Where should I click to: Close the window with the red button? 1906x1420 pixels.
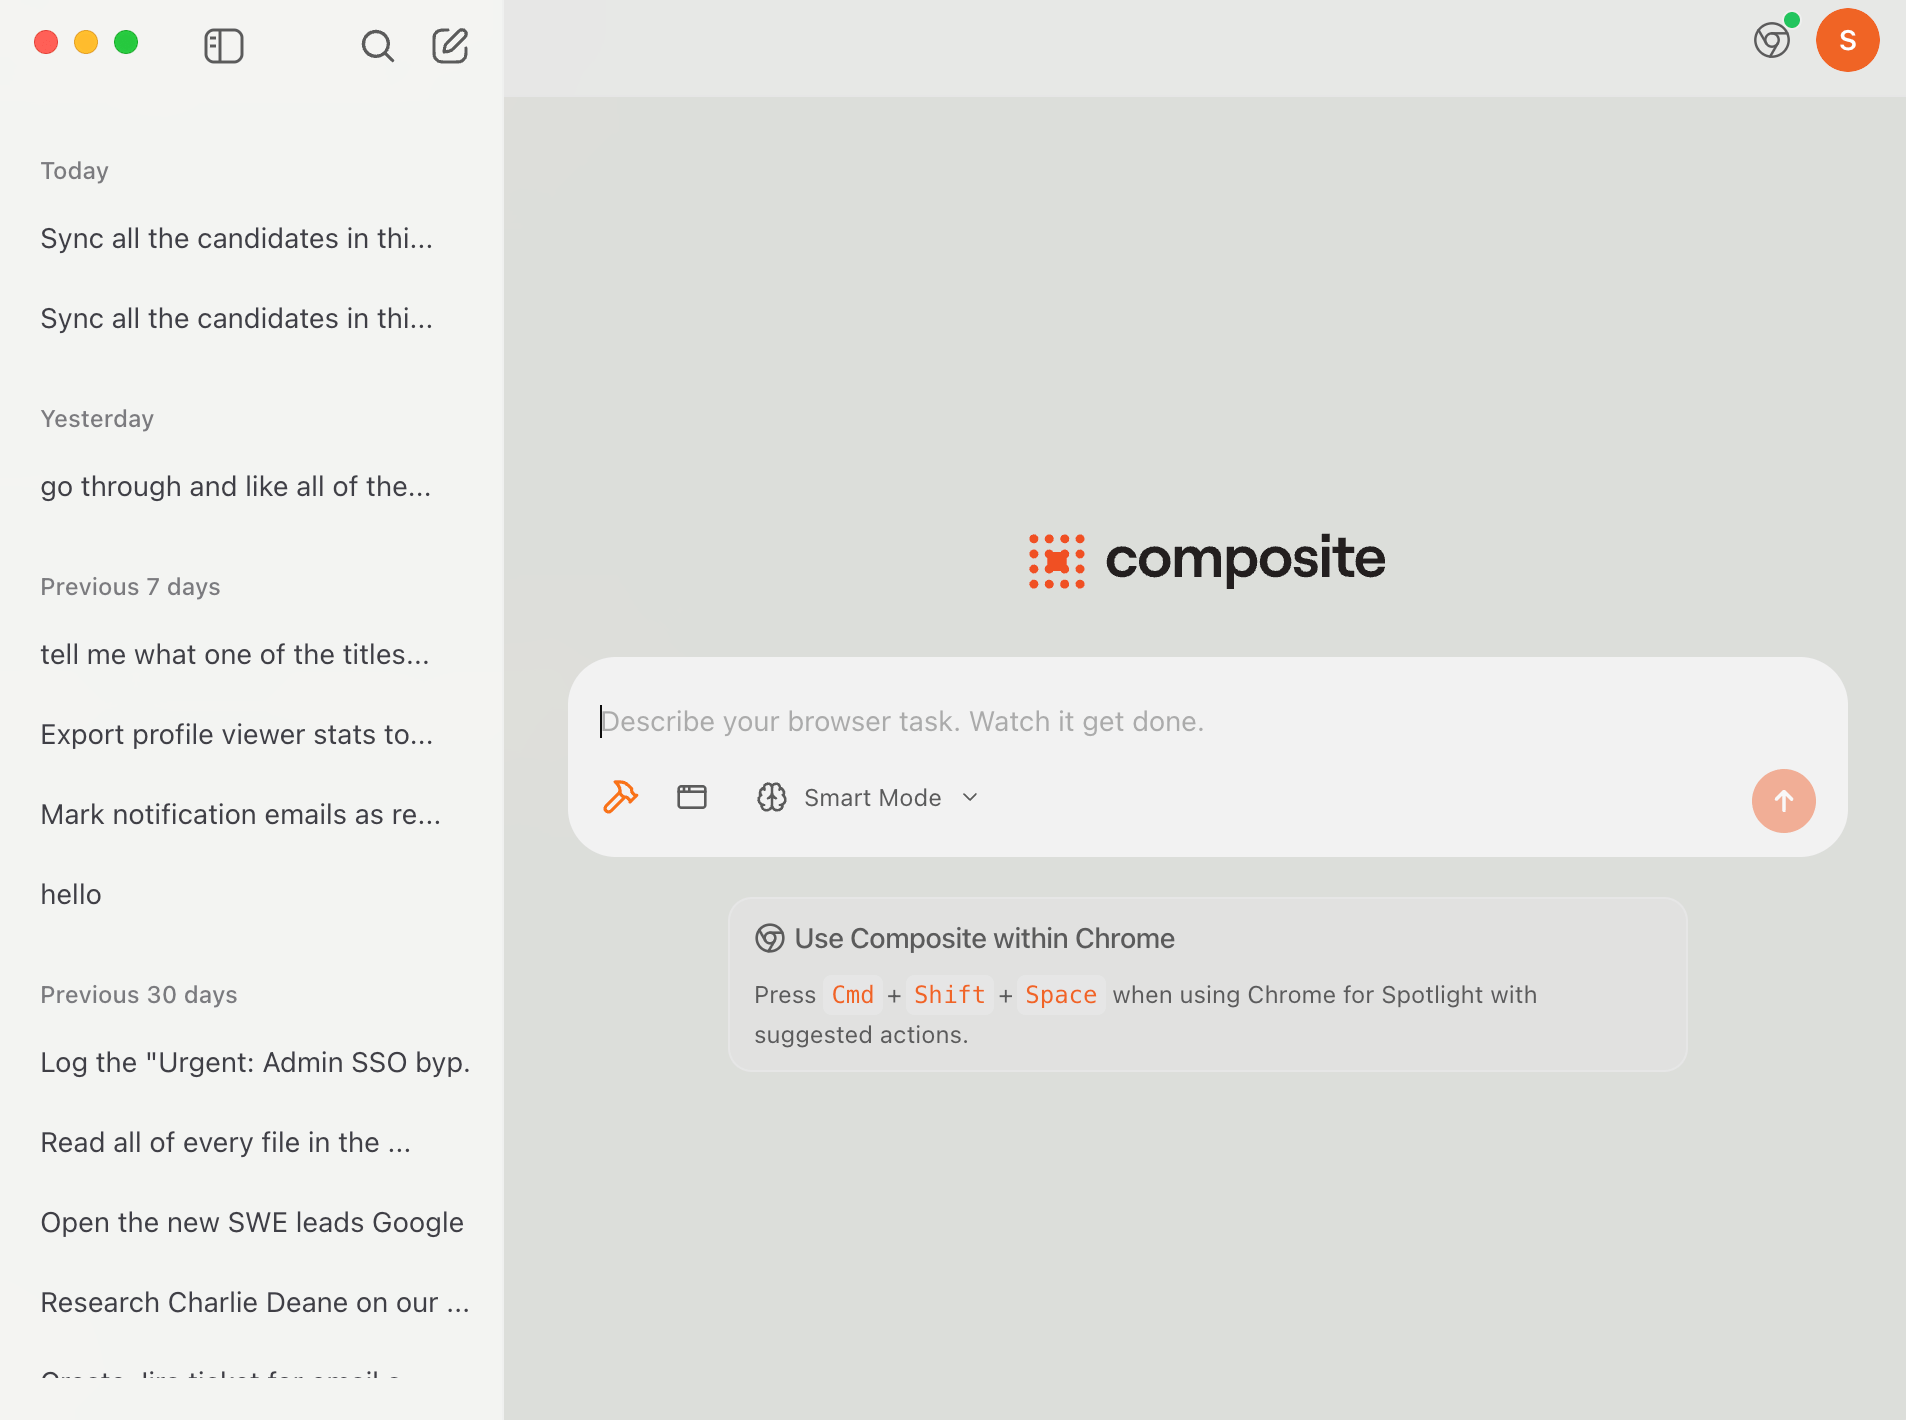coord(46,42)
